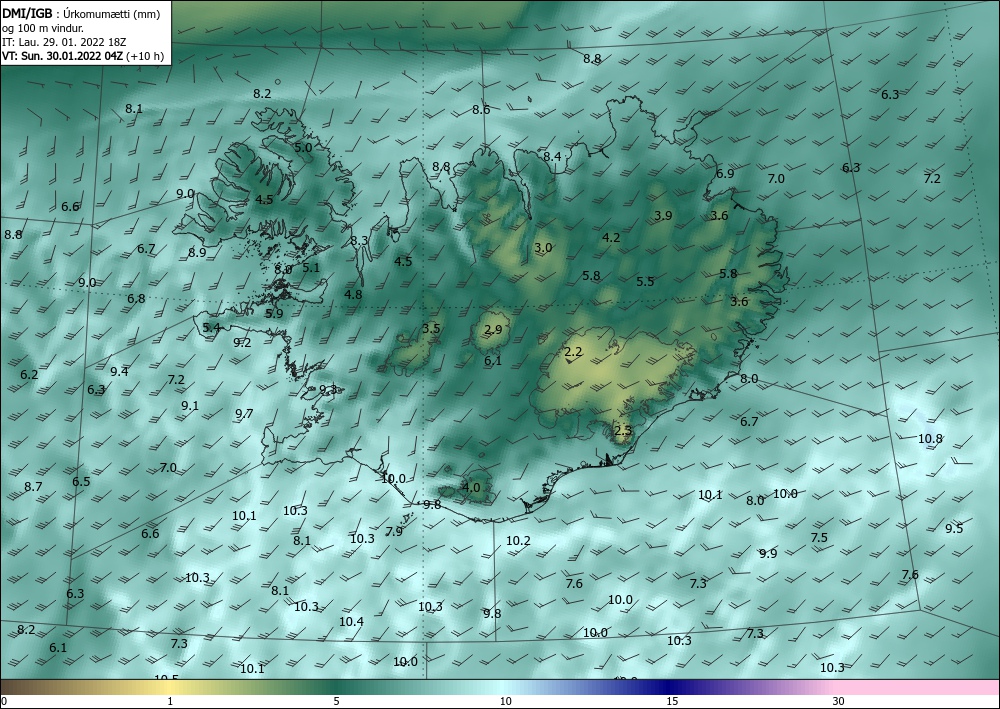This screenshot has height=709, width=1000.
Task: Click the 9.4 value off the west coast
Action: pyautogui.click(x=119, y=372)
